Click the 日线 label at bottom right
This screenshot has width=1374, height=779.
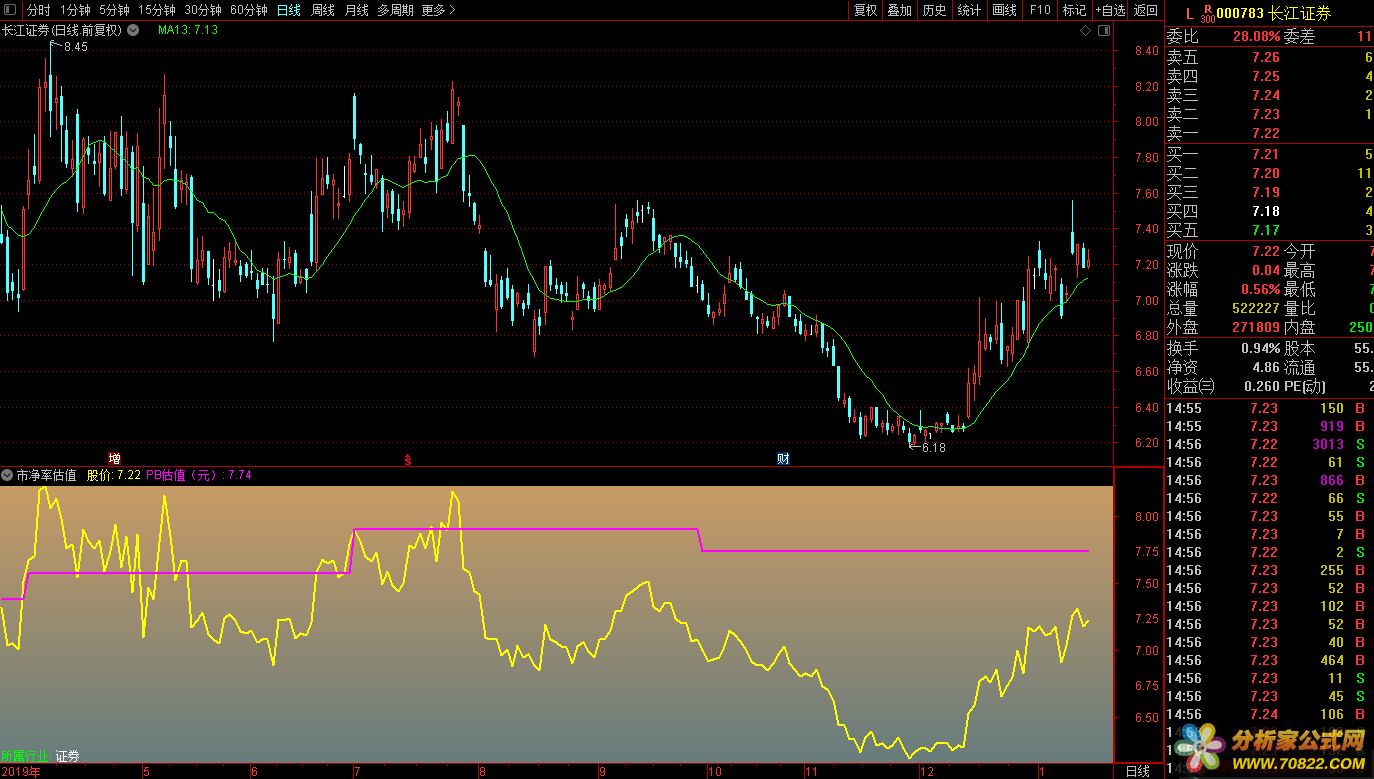[1137, 771]
